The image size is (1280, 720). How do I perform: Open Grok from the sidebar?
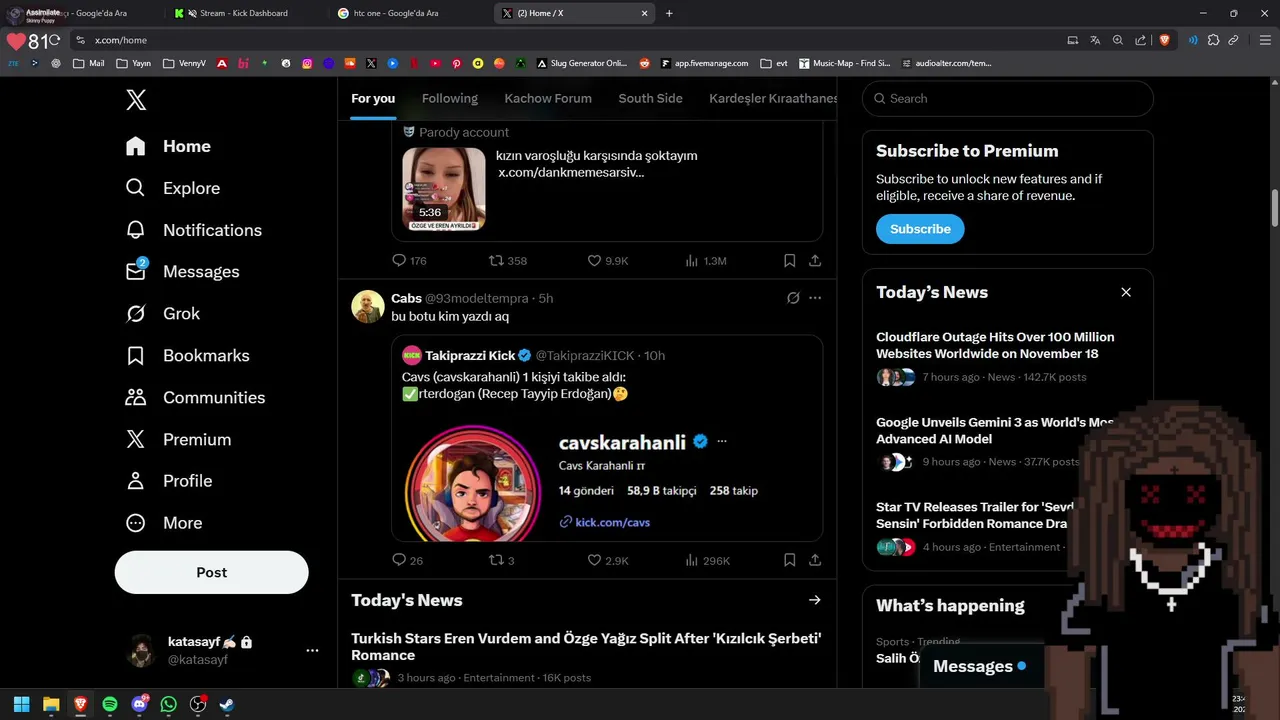pyautogui.click(x=162, y=314)
